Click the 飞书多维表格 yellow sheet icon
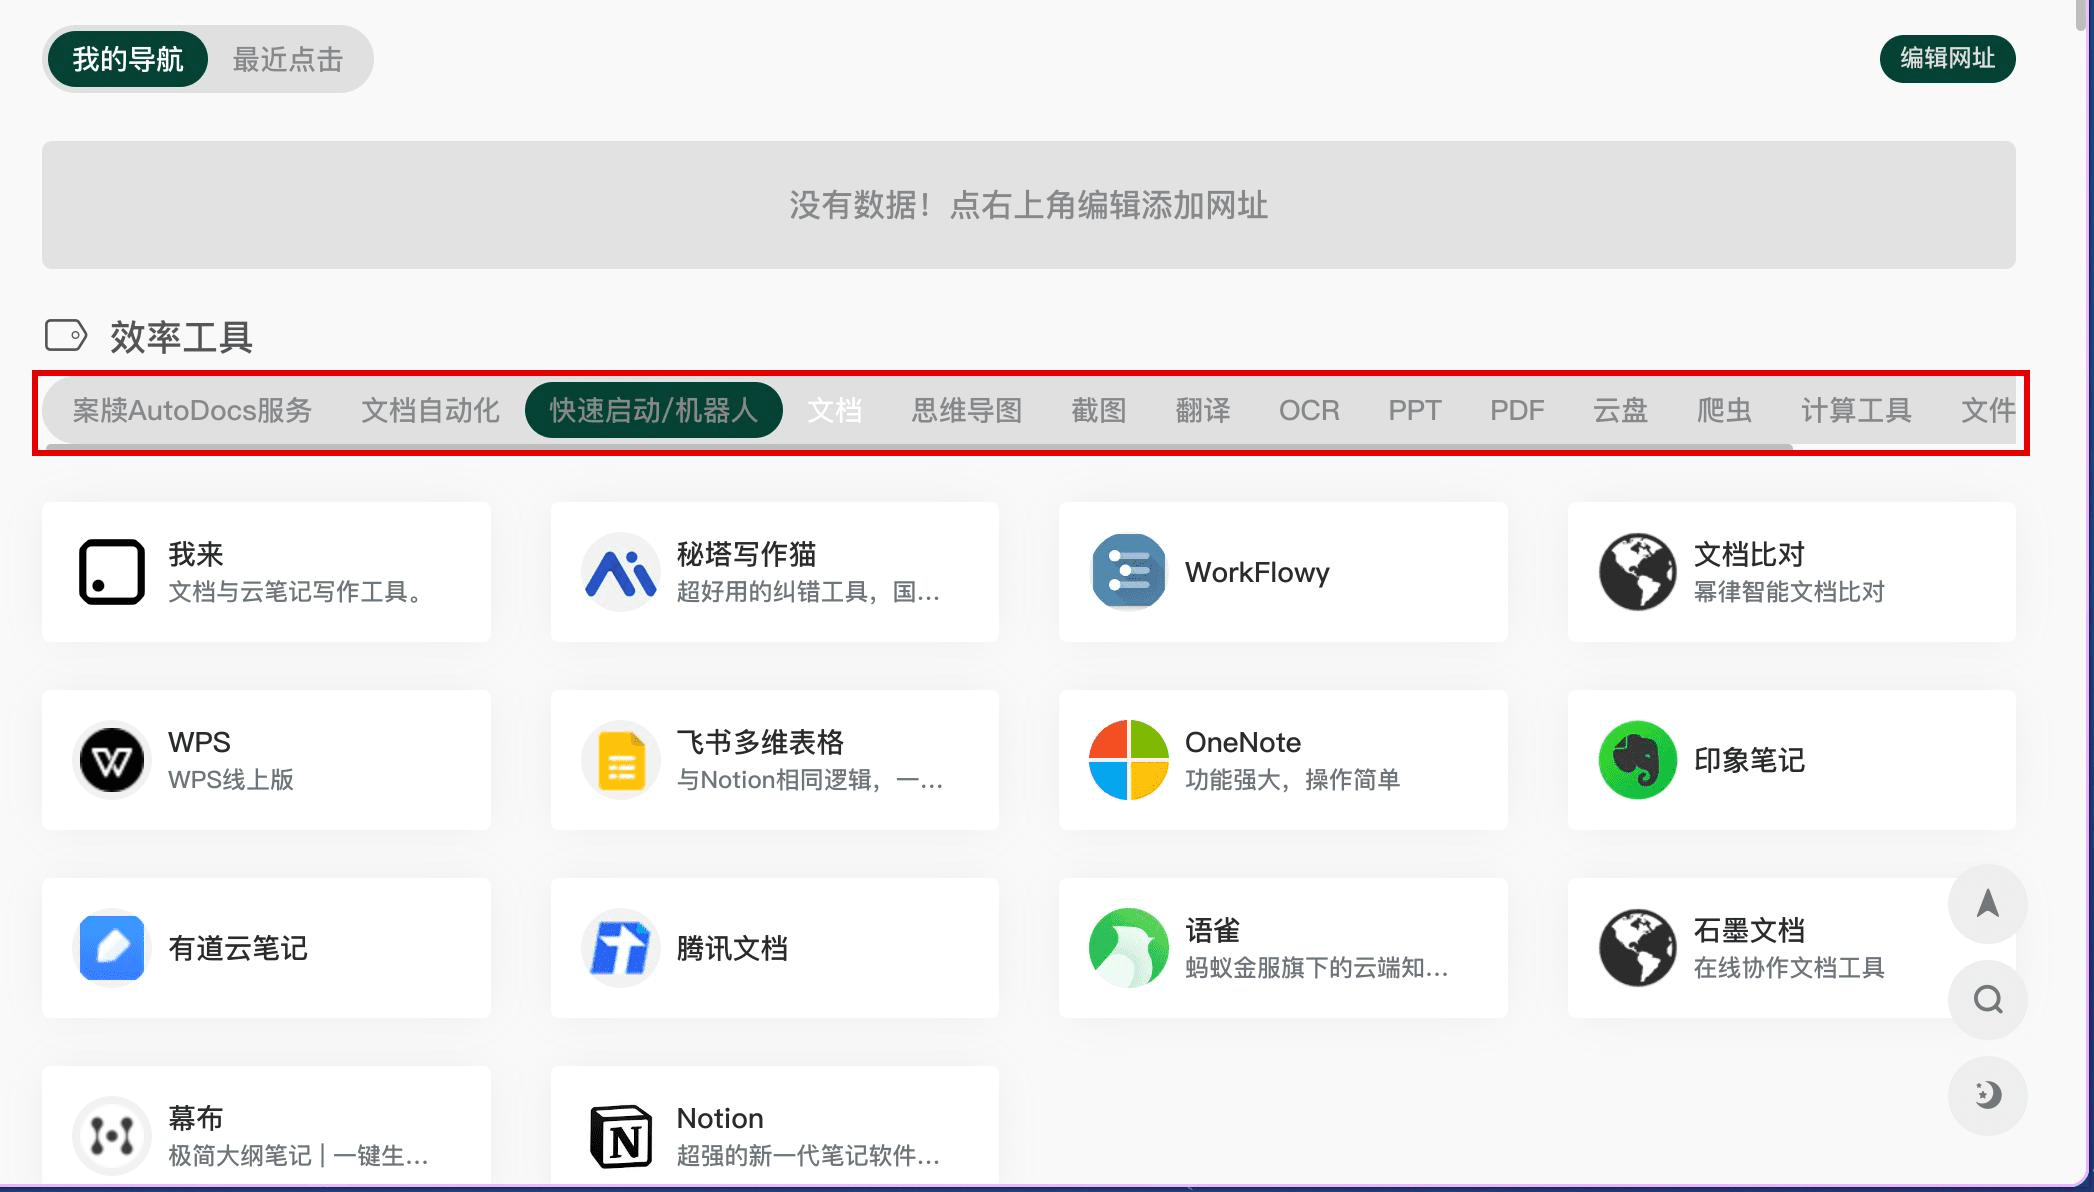Image resolution: width=2094 pixels, height=1192 pixels. (620, 760)
